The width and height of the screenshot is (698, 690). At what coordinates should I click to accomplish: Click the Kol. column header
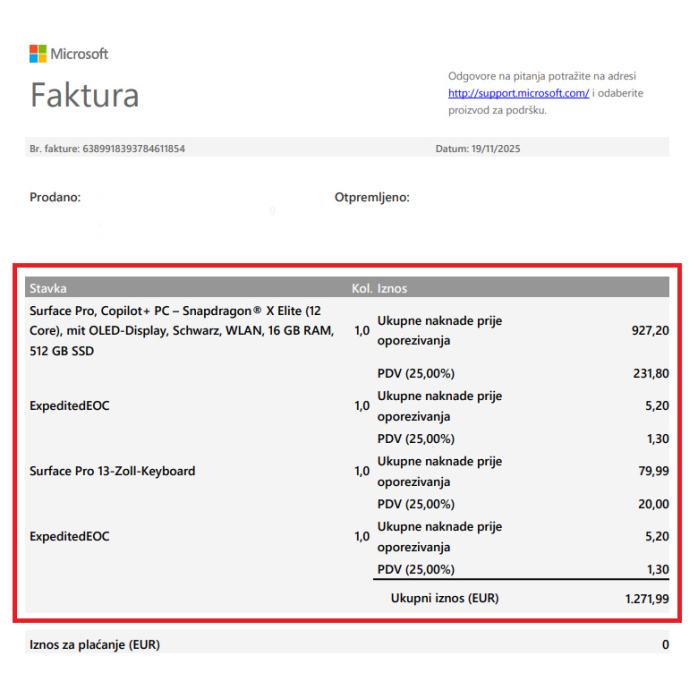(363, 288)
